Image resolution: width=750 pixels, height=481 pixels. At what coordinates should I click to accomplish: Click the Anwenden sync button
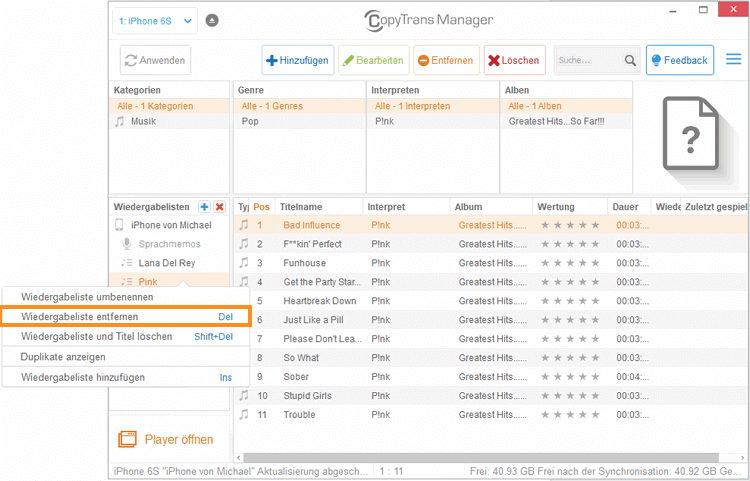155,60
